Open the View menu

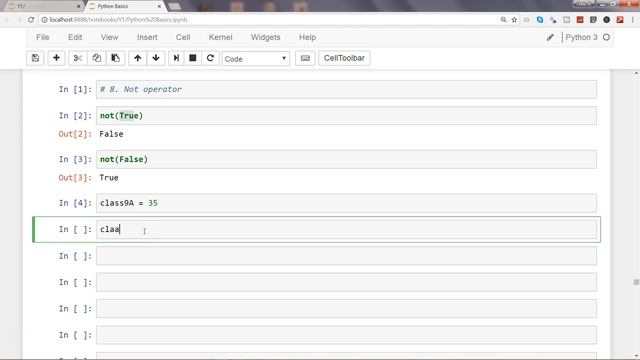tap(109, 37)
